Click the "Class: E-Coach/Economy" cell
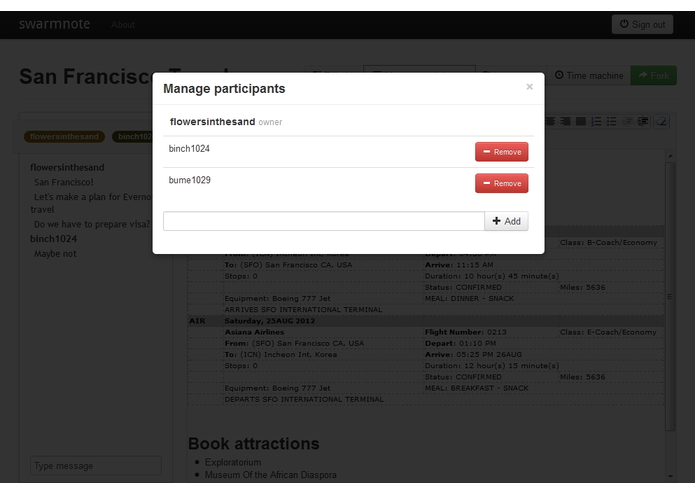 tap(608, 332)
